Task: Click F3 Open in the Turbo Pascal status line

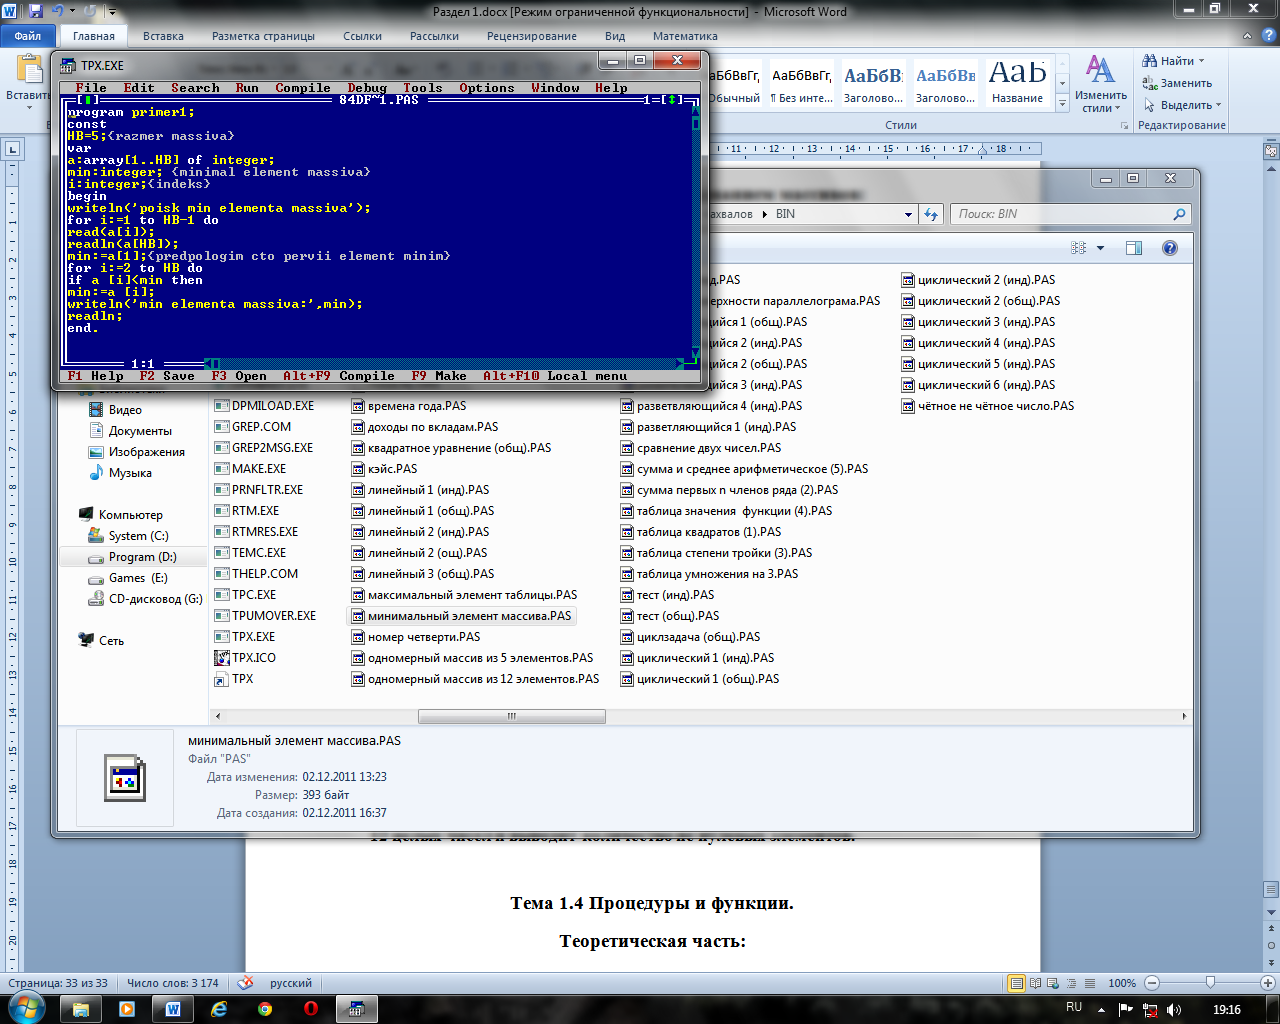Action: click(239, 376)
